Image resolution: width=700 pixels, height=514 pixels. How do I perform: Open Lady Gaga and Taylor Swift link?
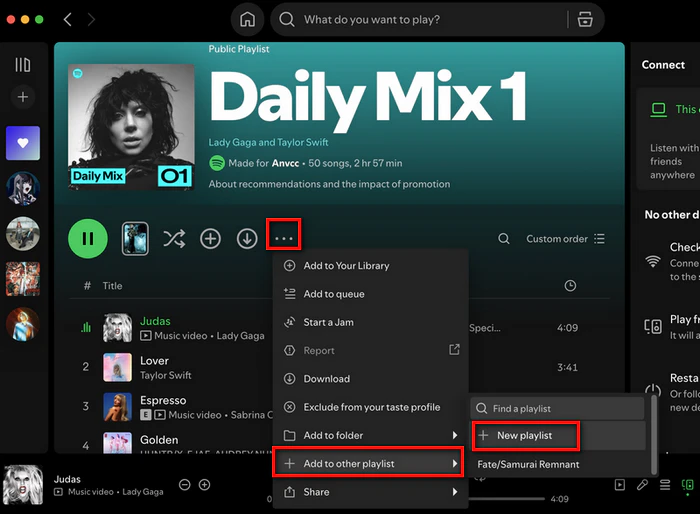(268, 142)
